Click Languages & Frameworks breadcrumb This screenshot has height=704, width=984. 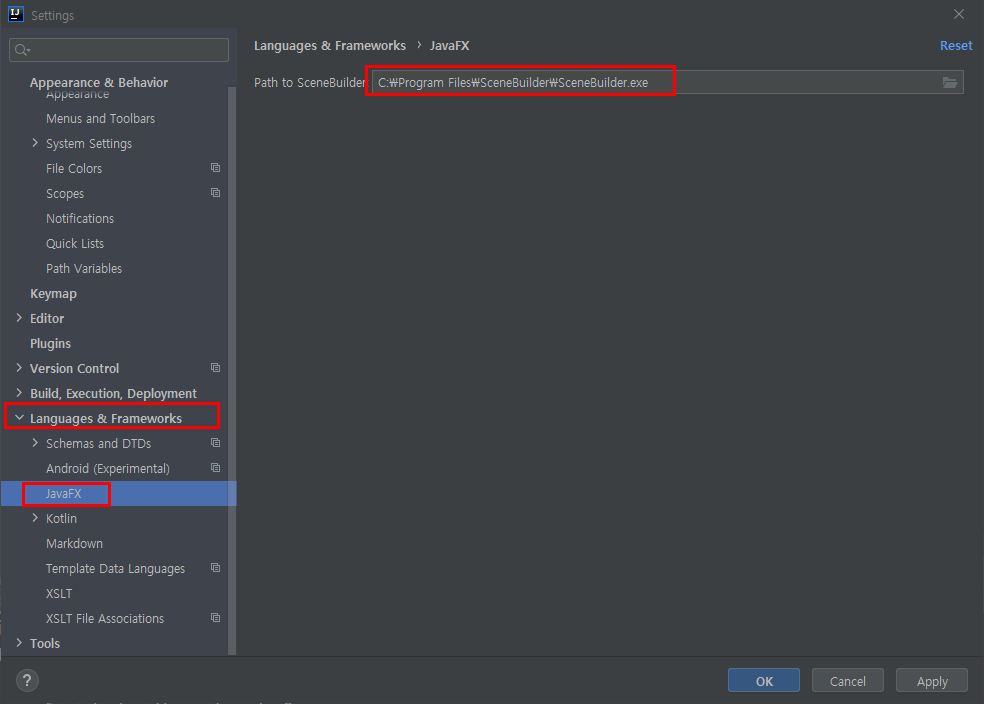[329, 46]
